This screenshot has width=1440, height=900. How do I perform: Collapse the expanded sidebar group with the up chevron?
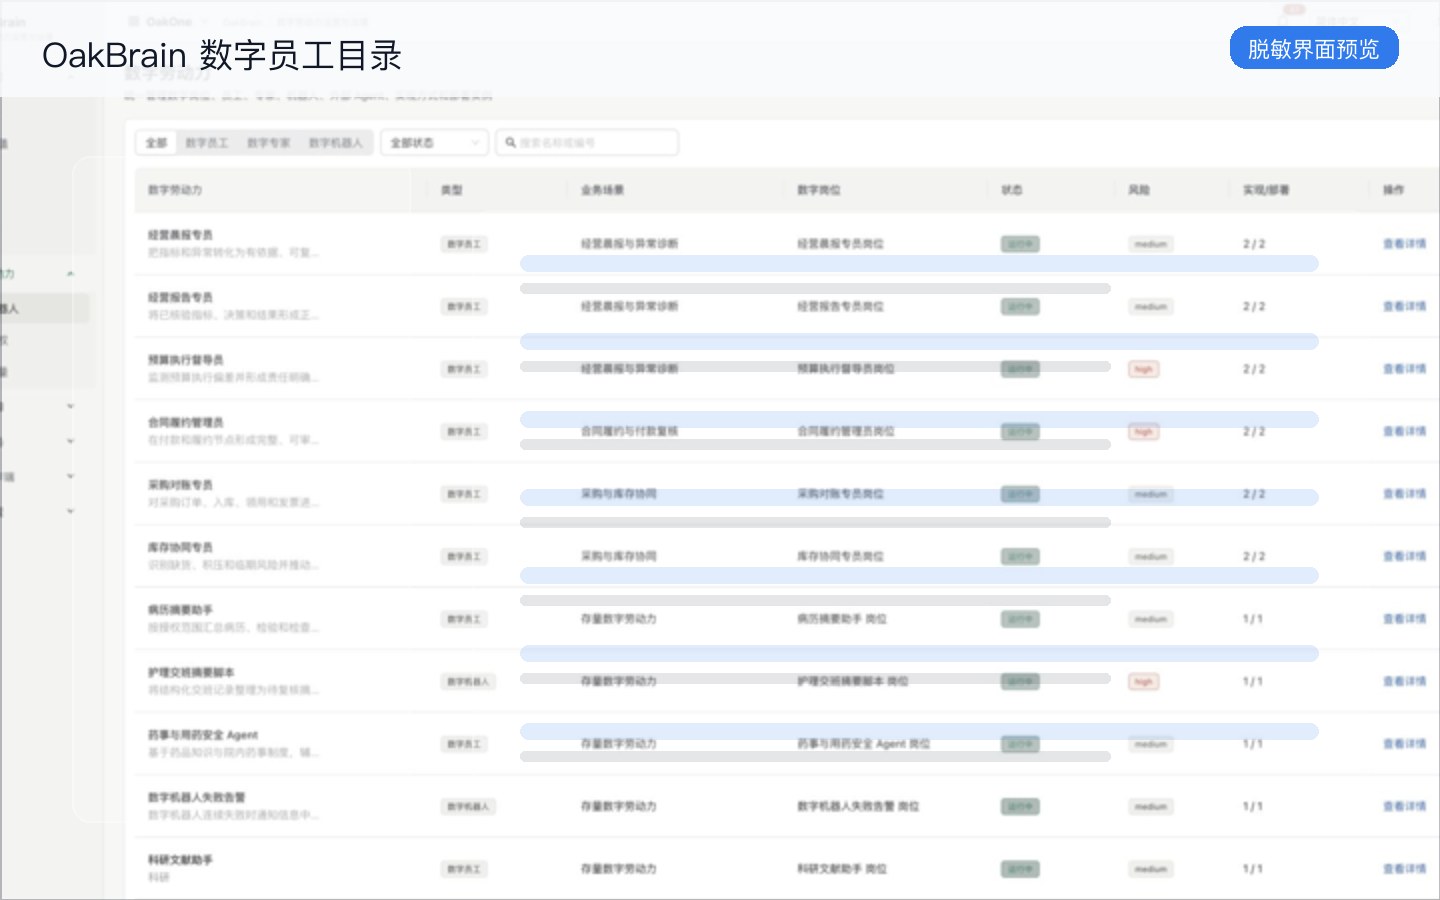coord(70,274)
